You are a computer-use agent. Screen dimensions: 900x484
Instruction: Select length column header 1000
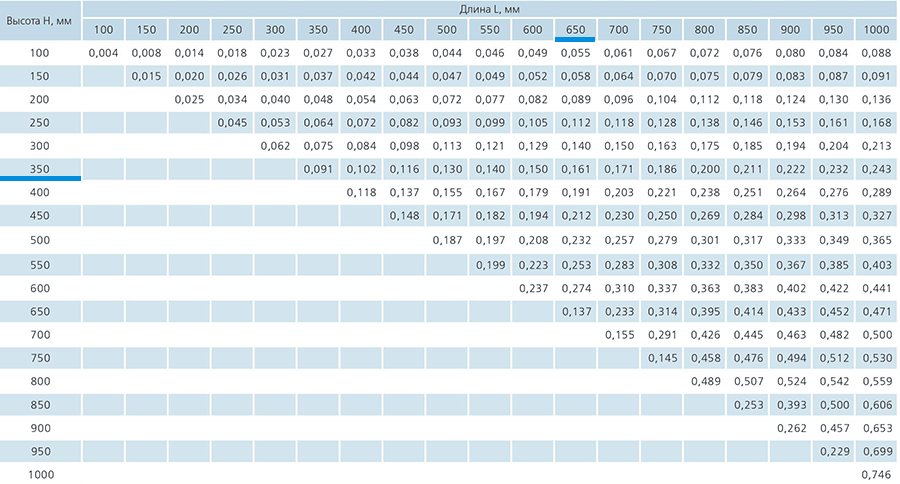click(x=876, y=30)
